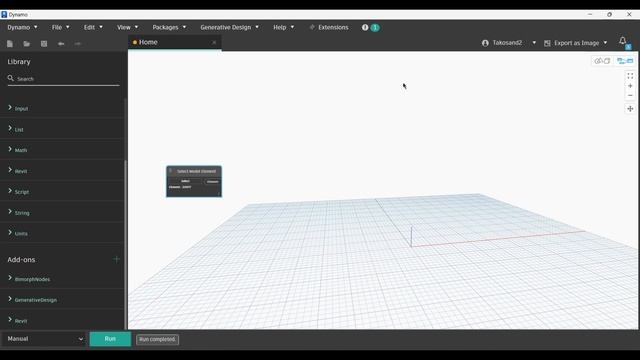Open the Extensions menu item

click(x=333, y=27)
